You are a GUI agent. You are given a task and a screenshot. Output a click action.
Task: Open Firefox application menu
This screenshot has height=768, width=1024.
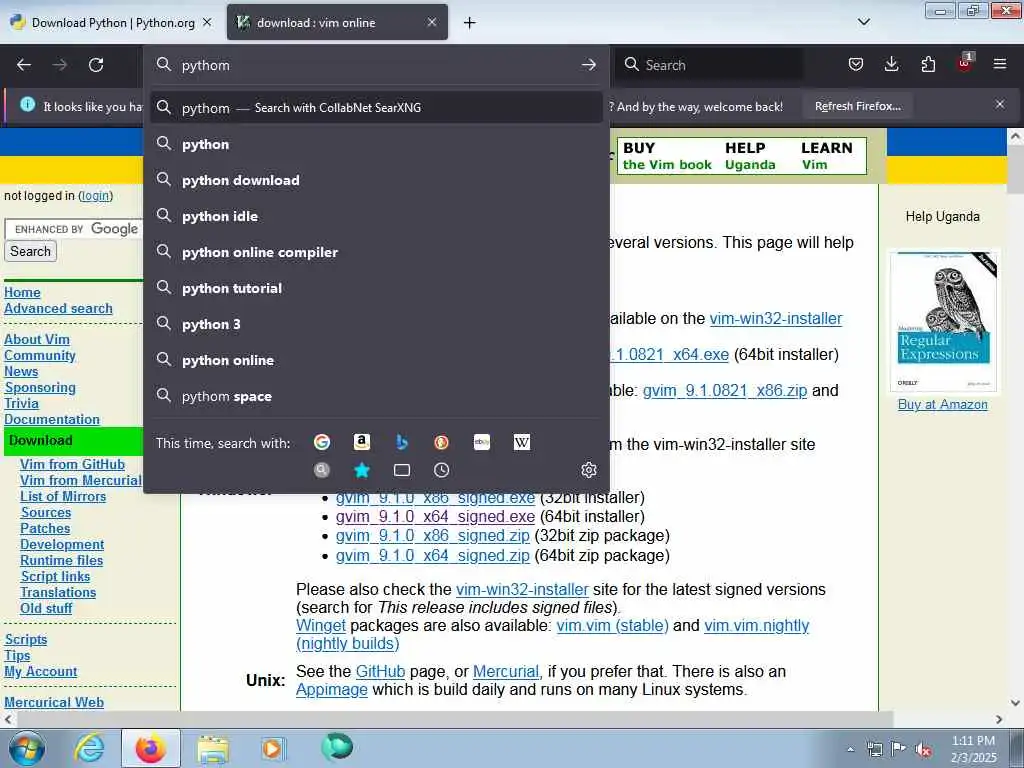pyautogui.click(x=1000, y=64)
